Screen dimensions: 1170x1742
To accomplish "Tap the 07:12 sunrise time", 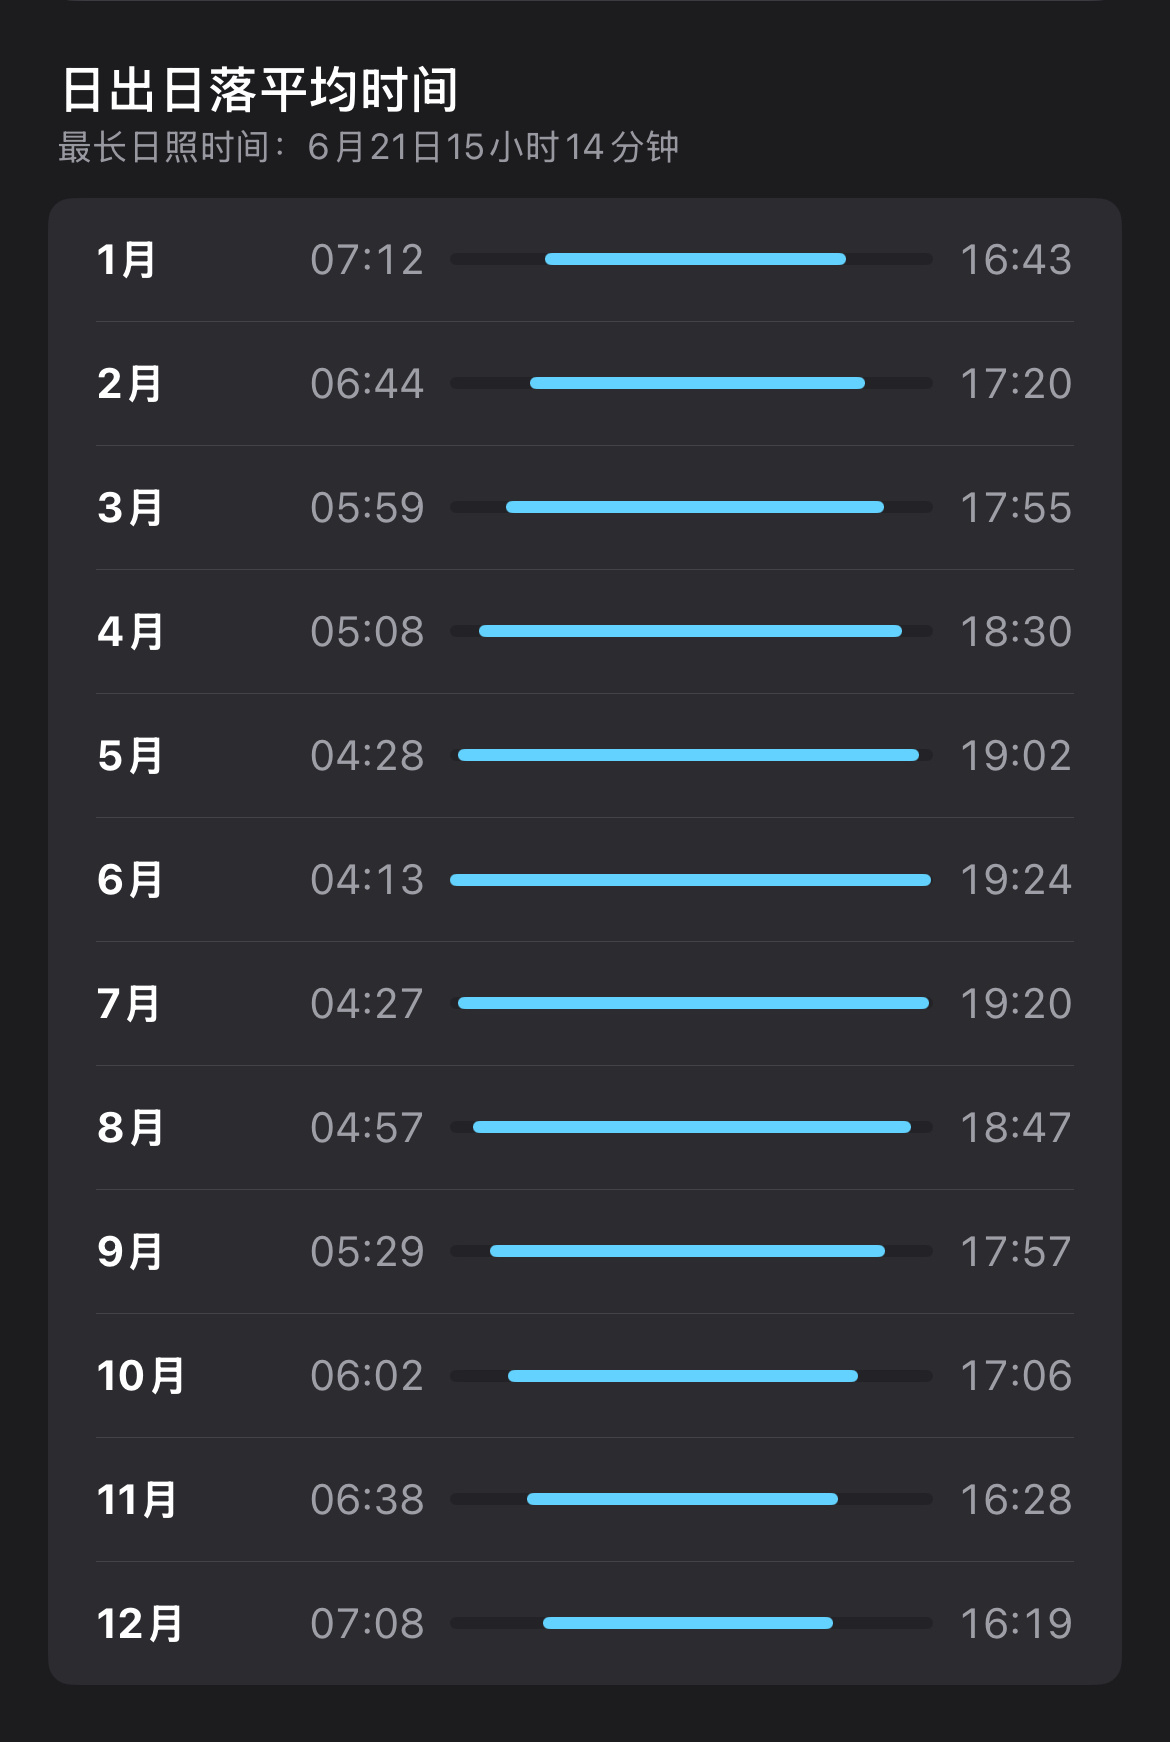I will (x=367, y=260).
